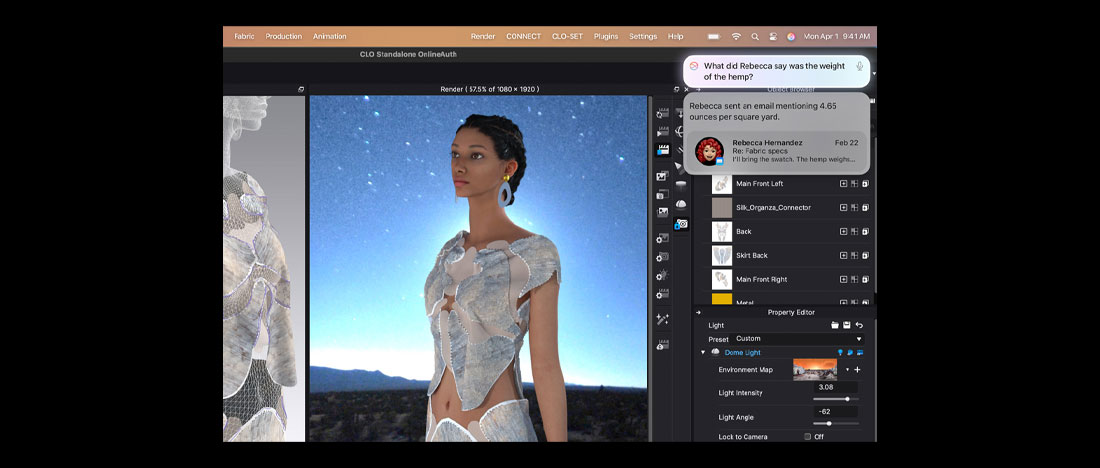Open the light folder icon in Property Editor
1100x468 pixels.
coord(835,325)
